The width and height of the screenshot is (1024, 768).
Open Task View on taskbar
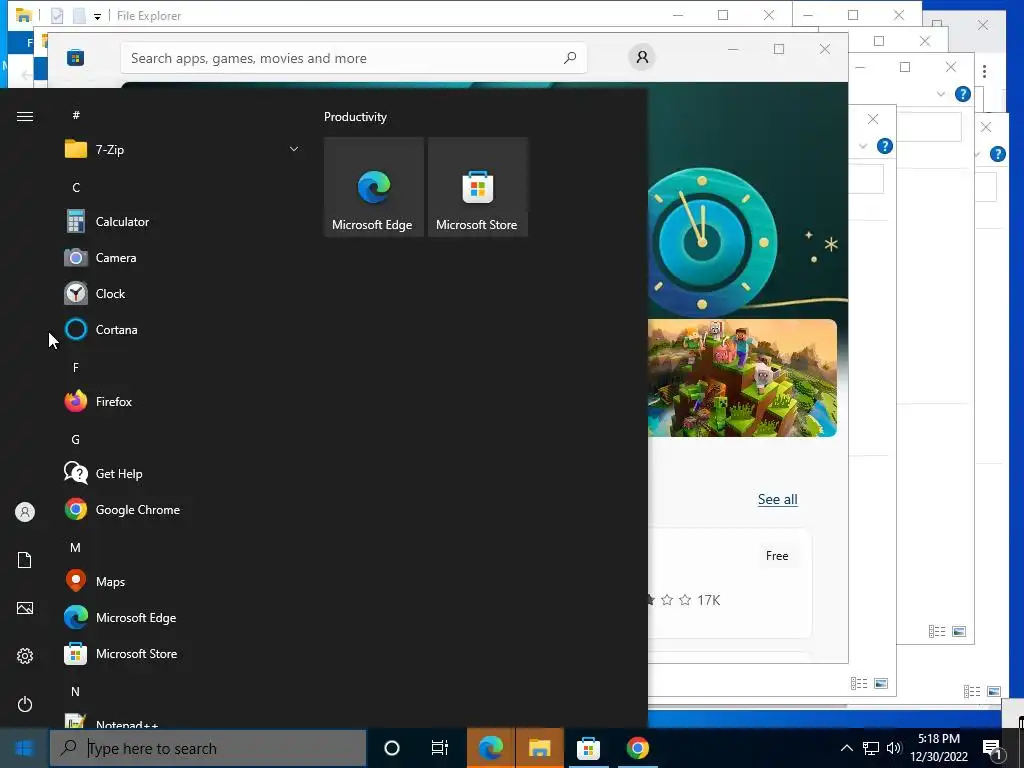point(440,748)
